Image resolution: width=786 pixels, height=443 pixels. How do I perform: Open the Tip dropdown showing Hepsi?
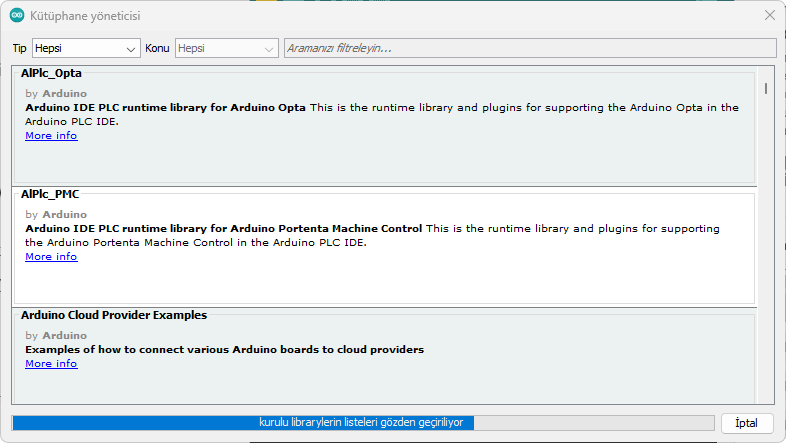(86, 48)
